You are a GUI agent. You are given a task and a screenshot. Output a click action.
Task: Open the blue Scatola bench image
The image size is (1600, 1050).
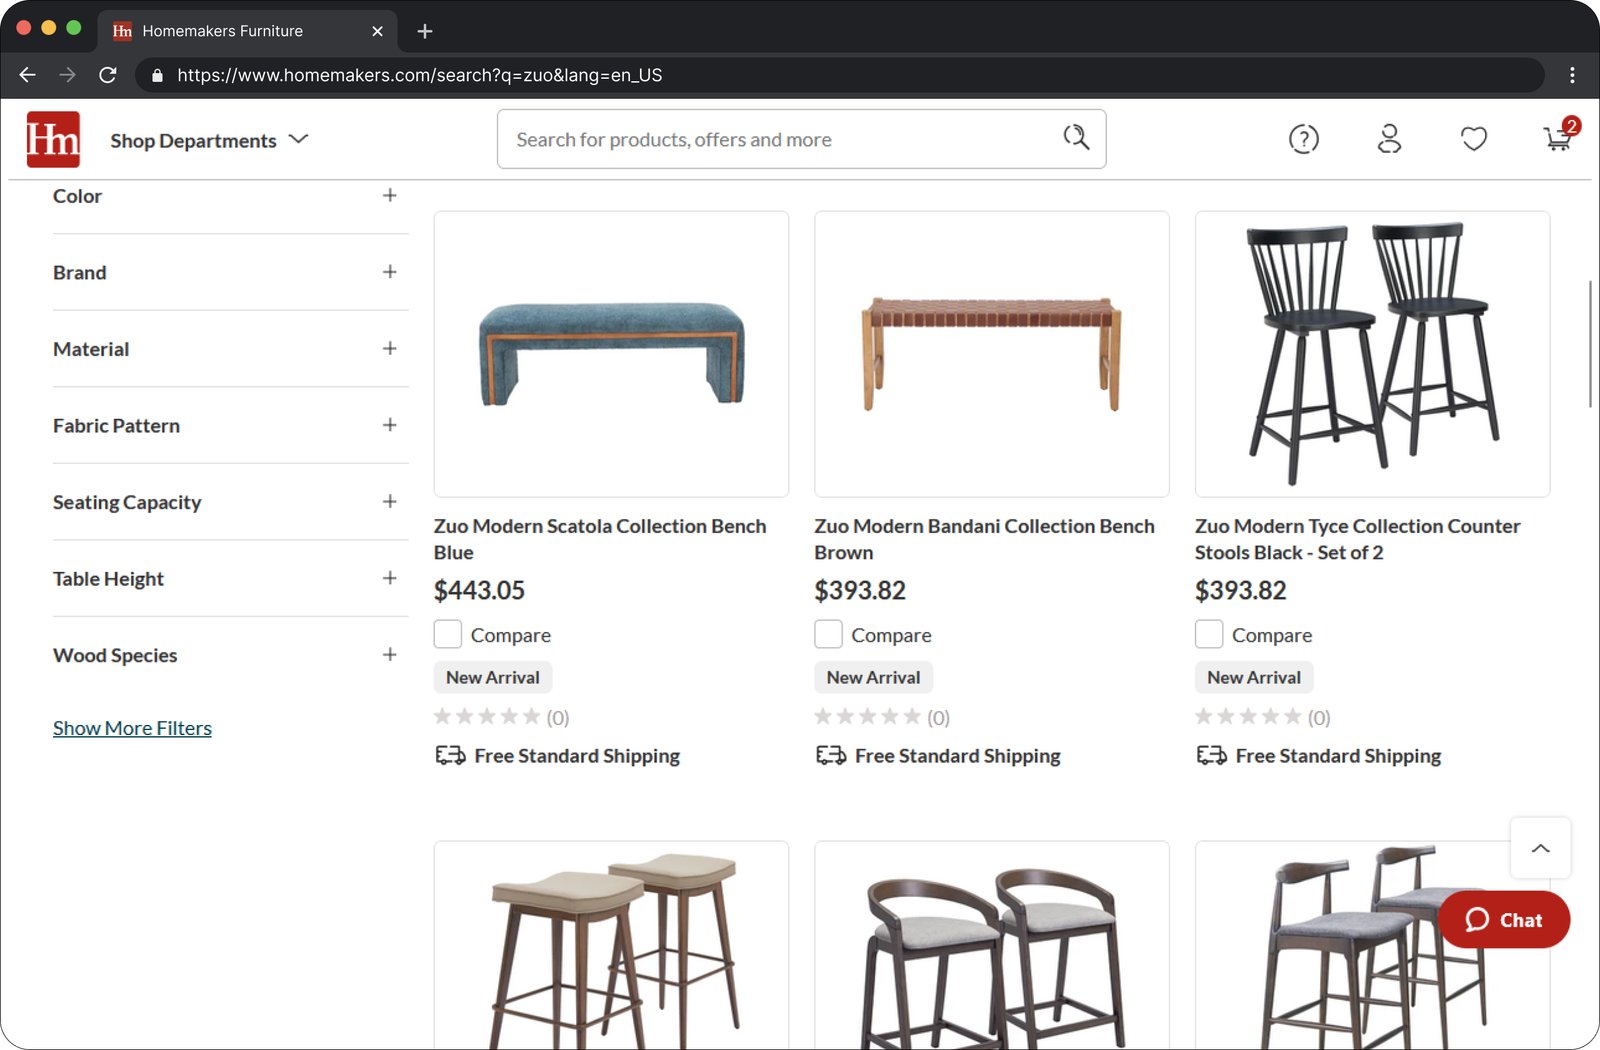pyautogui.click(x=611, y=354)
